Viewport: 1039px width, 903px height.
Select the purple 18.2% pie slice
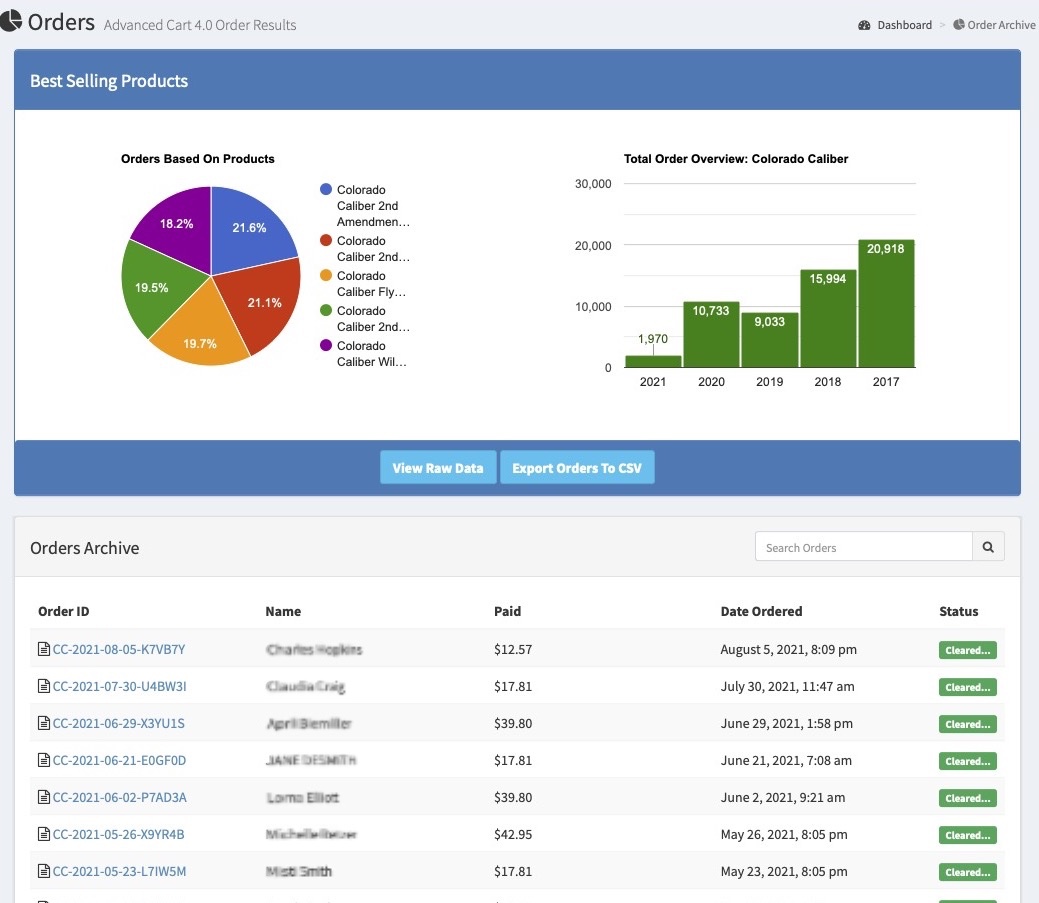click(x=176, y=223)
